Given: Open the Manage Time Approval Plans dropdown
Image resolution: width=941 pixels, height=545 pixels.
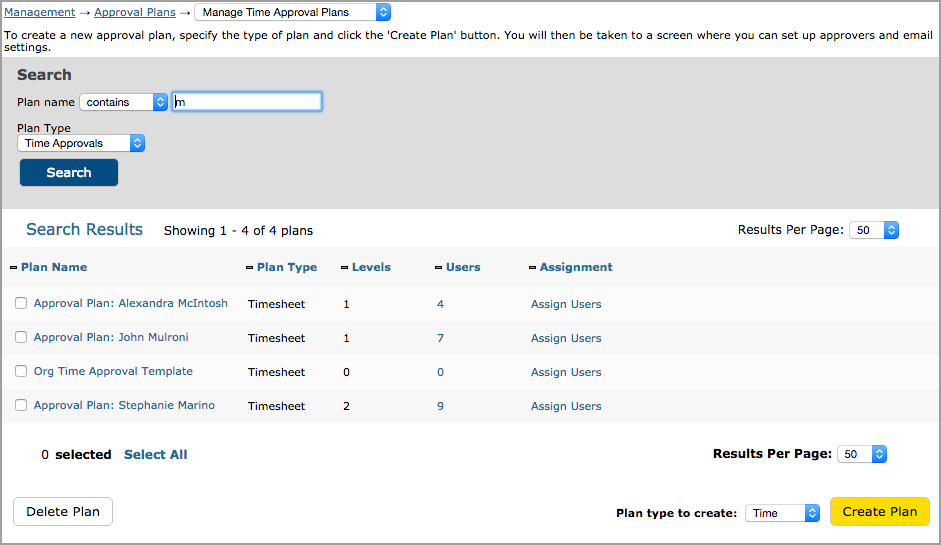Looking at the screenshot, I should click(x=292, y=12).
